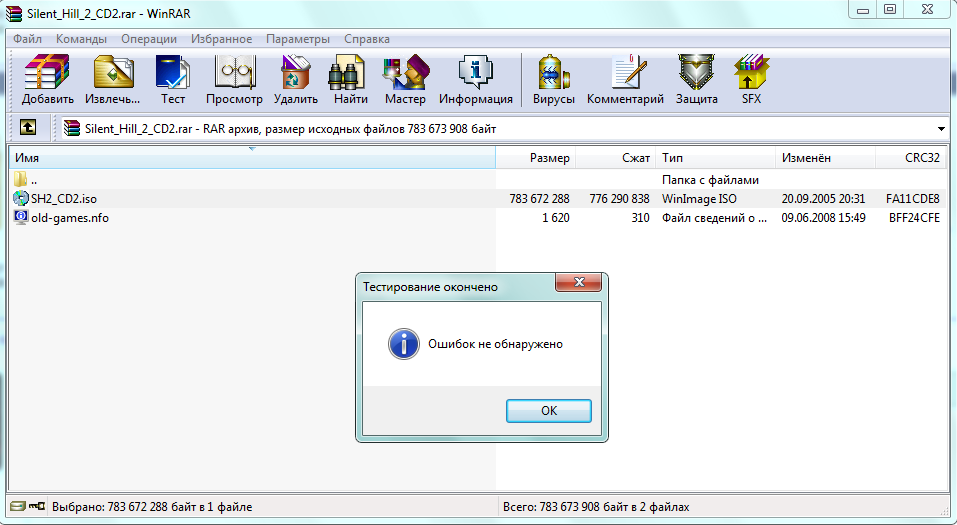Click the old-games.nfo file icon
The image size is (957, 525).
coord(21,217)
